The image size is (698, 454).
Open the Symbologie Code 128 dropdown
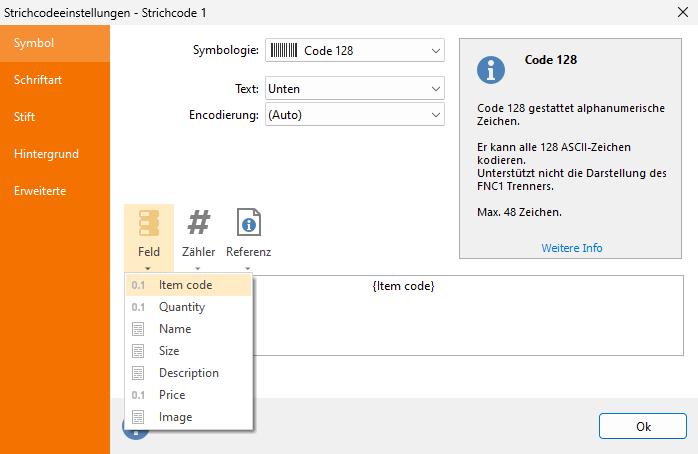pos(355,50)
